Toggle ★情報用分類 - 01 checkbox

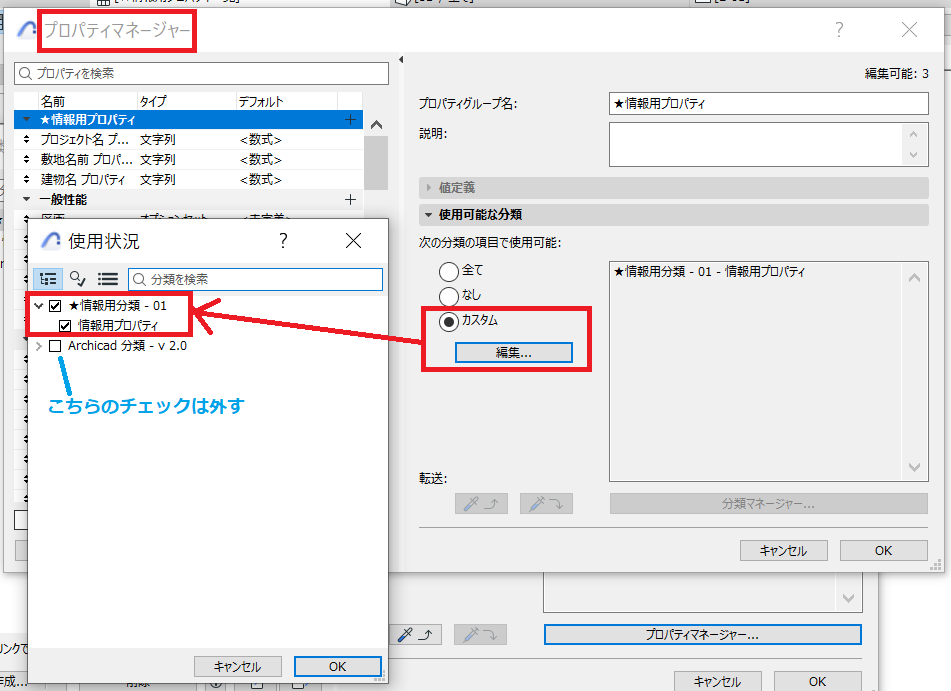[x=55, y=306]
